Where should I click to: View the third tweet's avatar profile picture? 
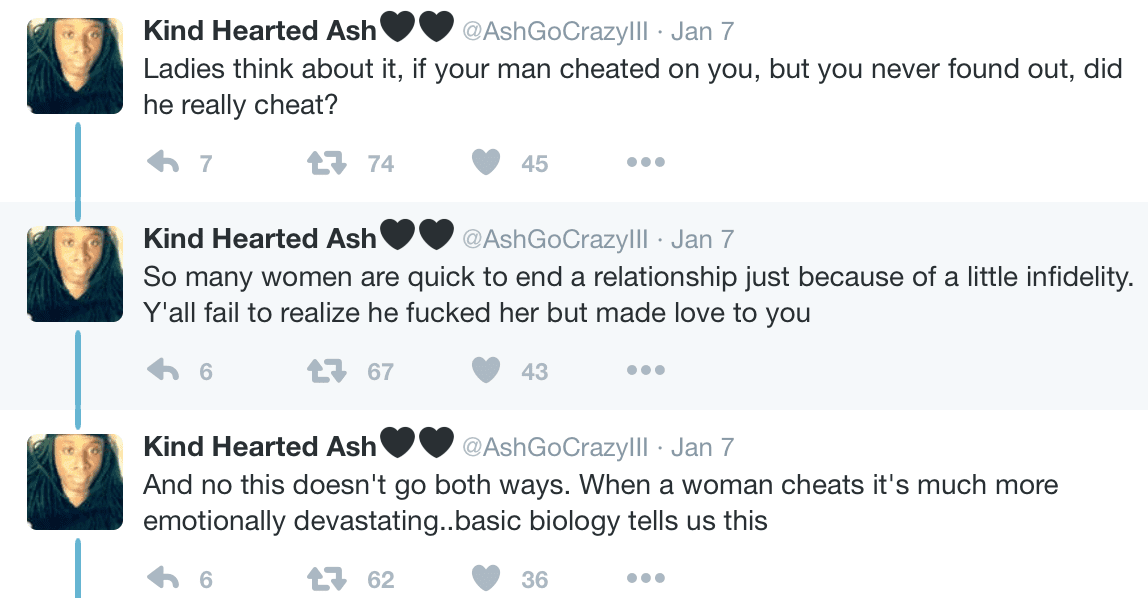click(75, 482)
